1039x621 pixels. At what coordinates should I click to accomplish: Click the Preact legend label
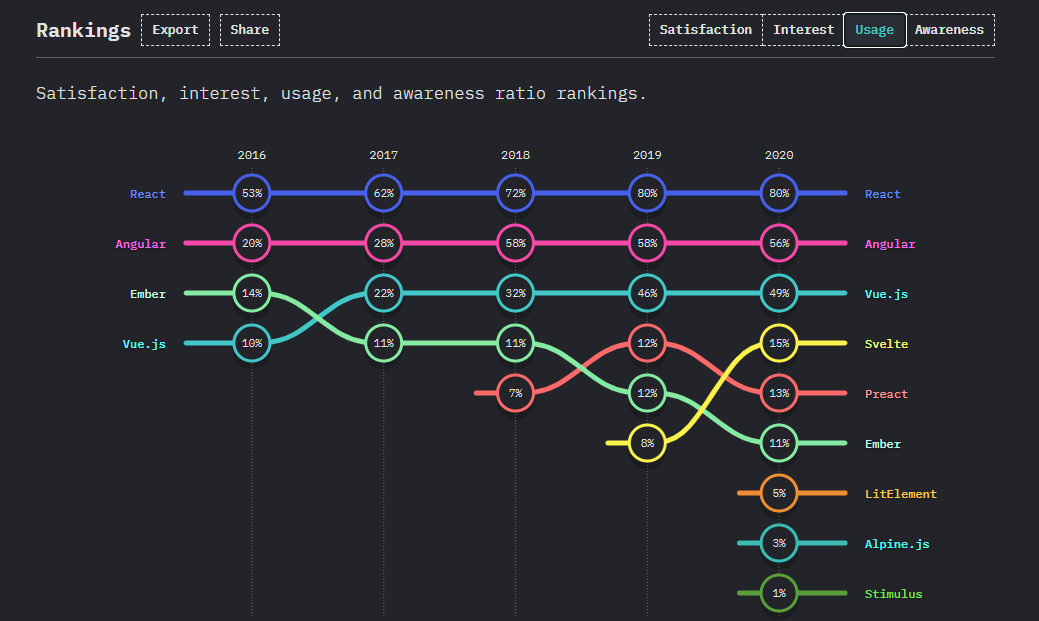pyautogui.click(x=887, y=394)
